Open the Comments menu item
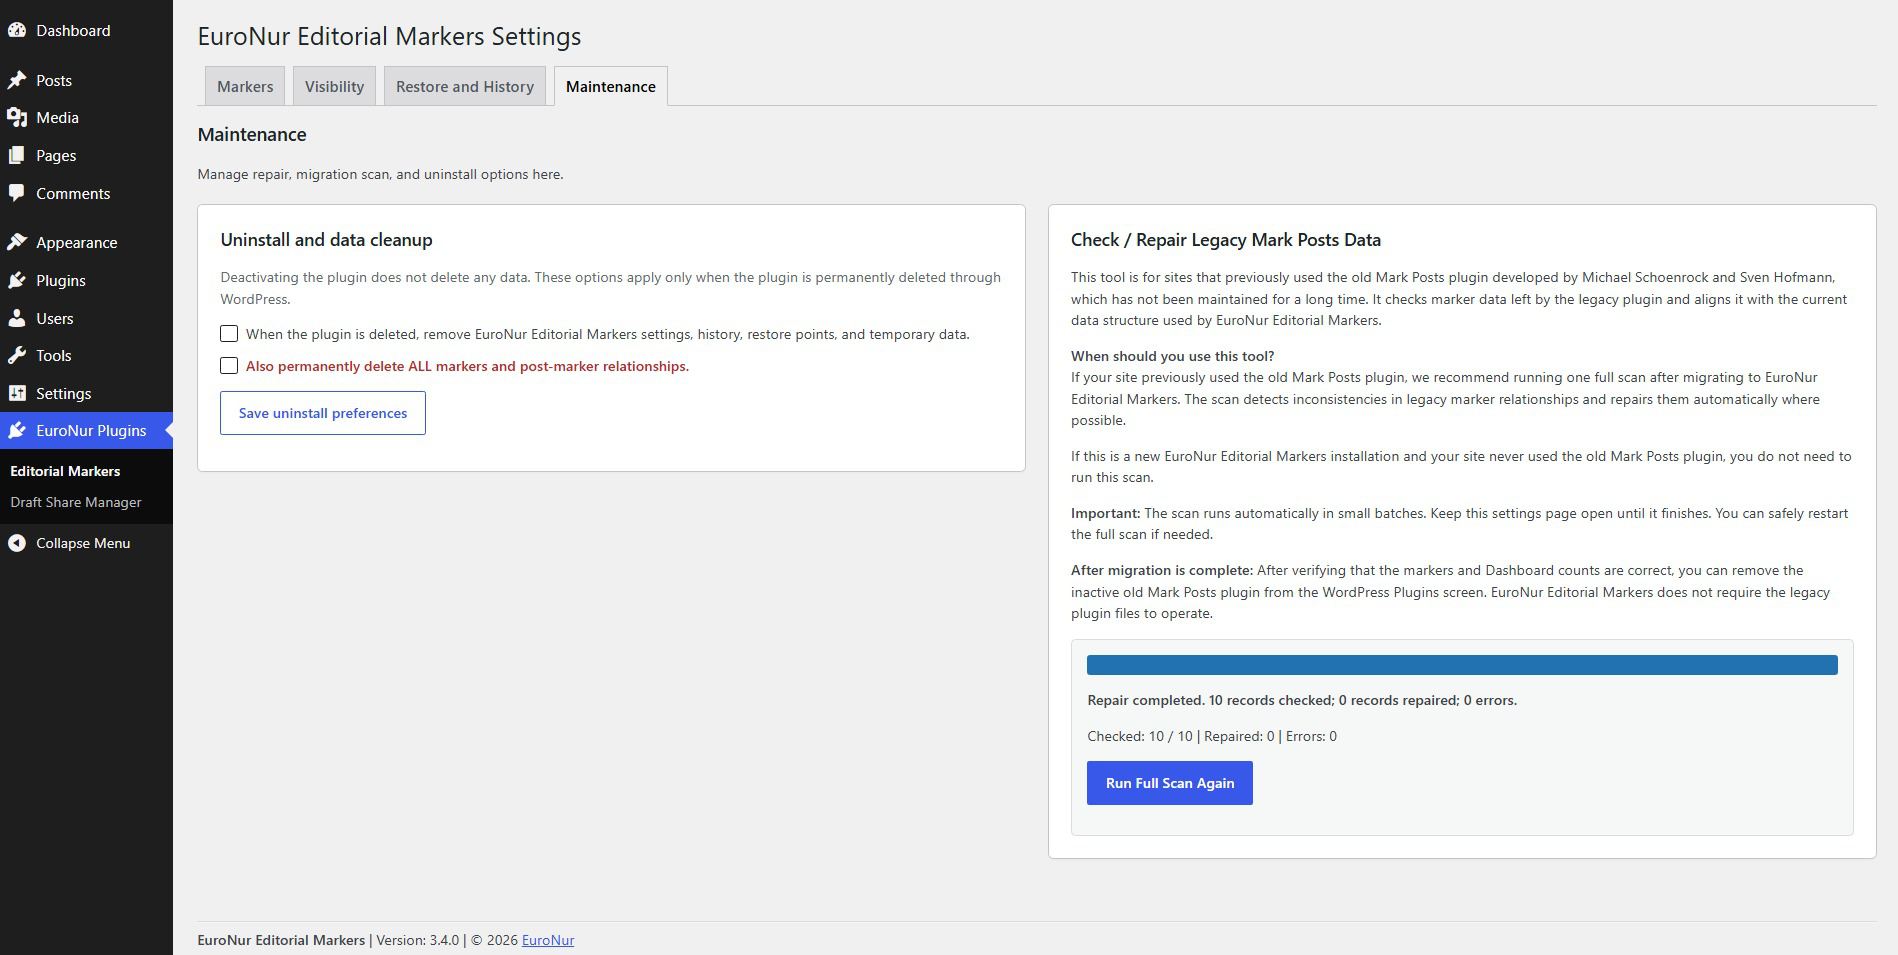Screen dimensions: 1898x955 (86, 193)
